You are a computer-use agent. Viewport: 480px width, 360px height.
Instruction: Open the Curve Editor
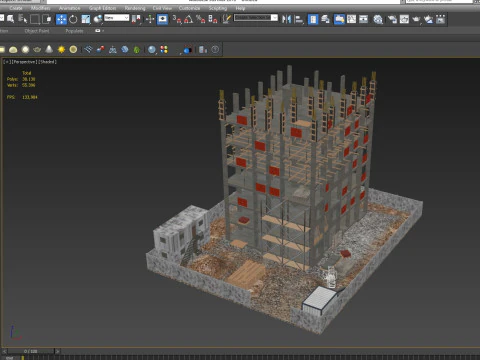[351, 19]
